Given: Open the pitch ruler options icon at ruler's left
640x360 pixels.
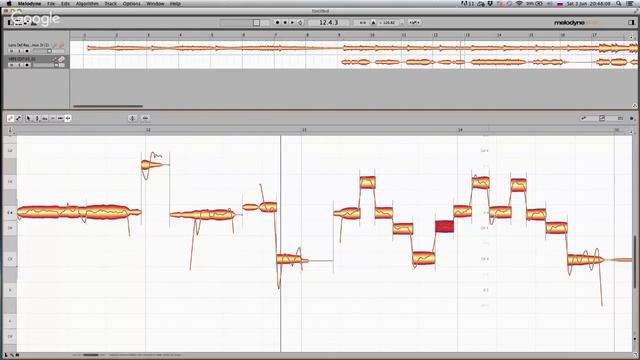Looking at the screenshot, I should pyautogui.click(x=10, y=131).
